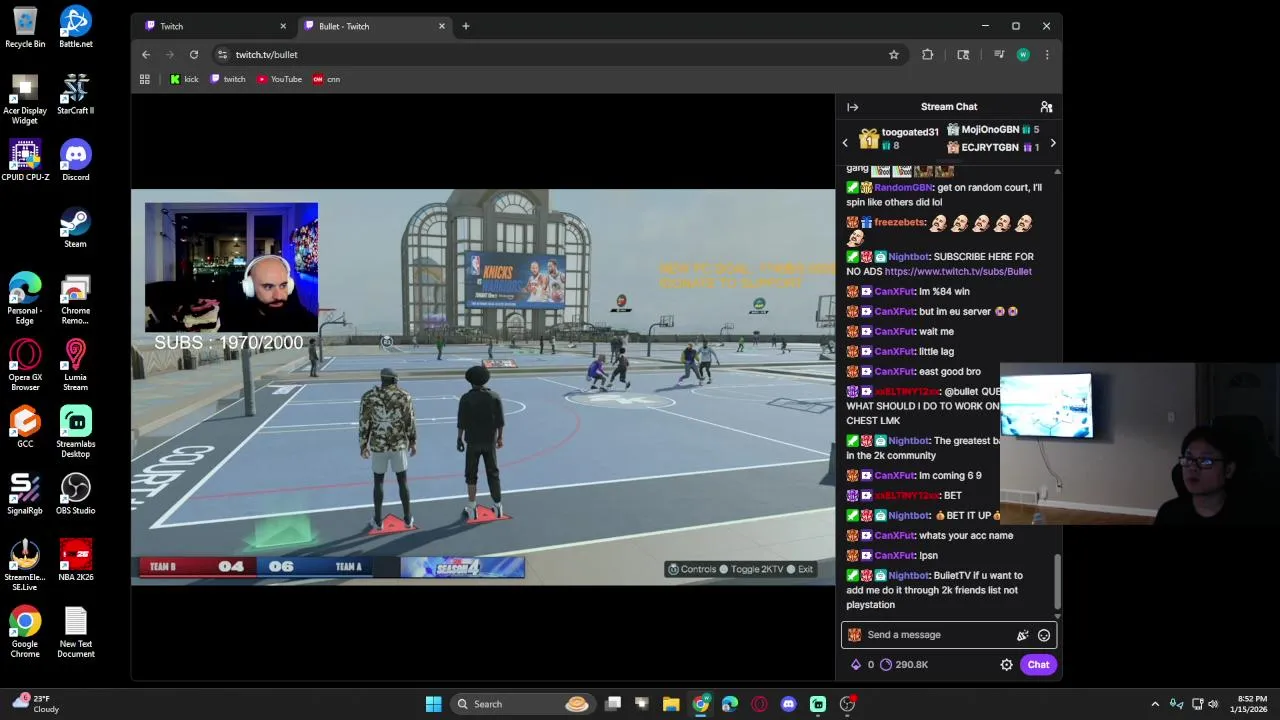
Task: Click the purple Chat send button
Action: (x=1038, y=665)
